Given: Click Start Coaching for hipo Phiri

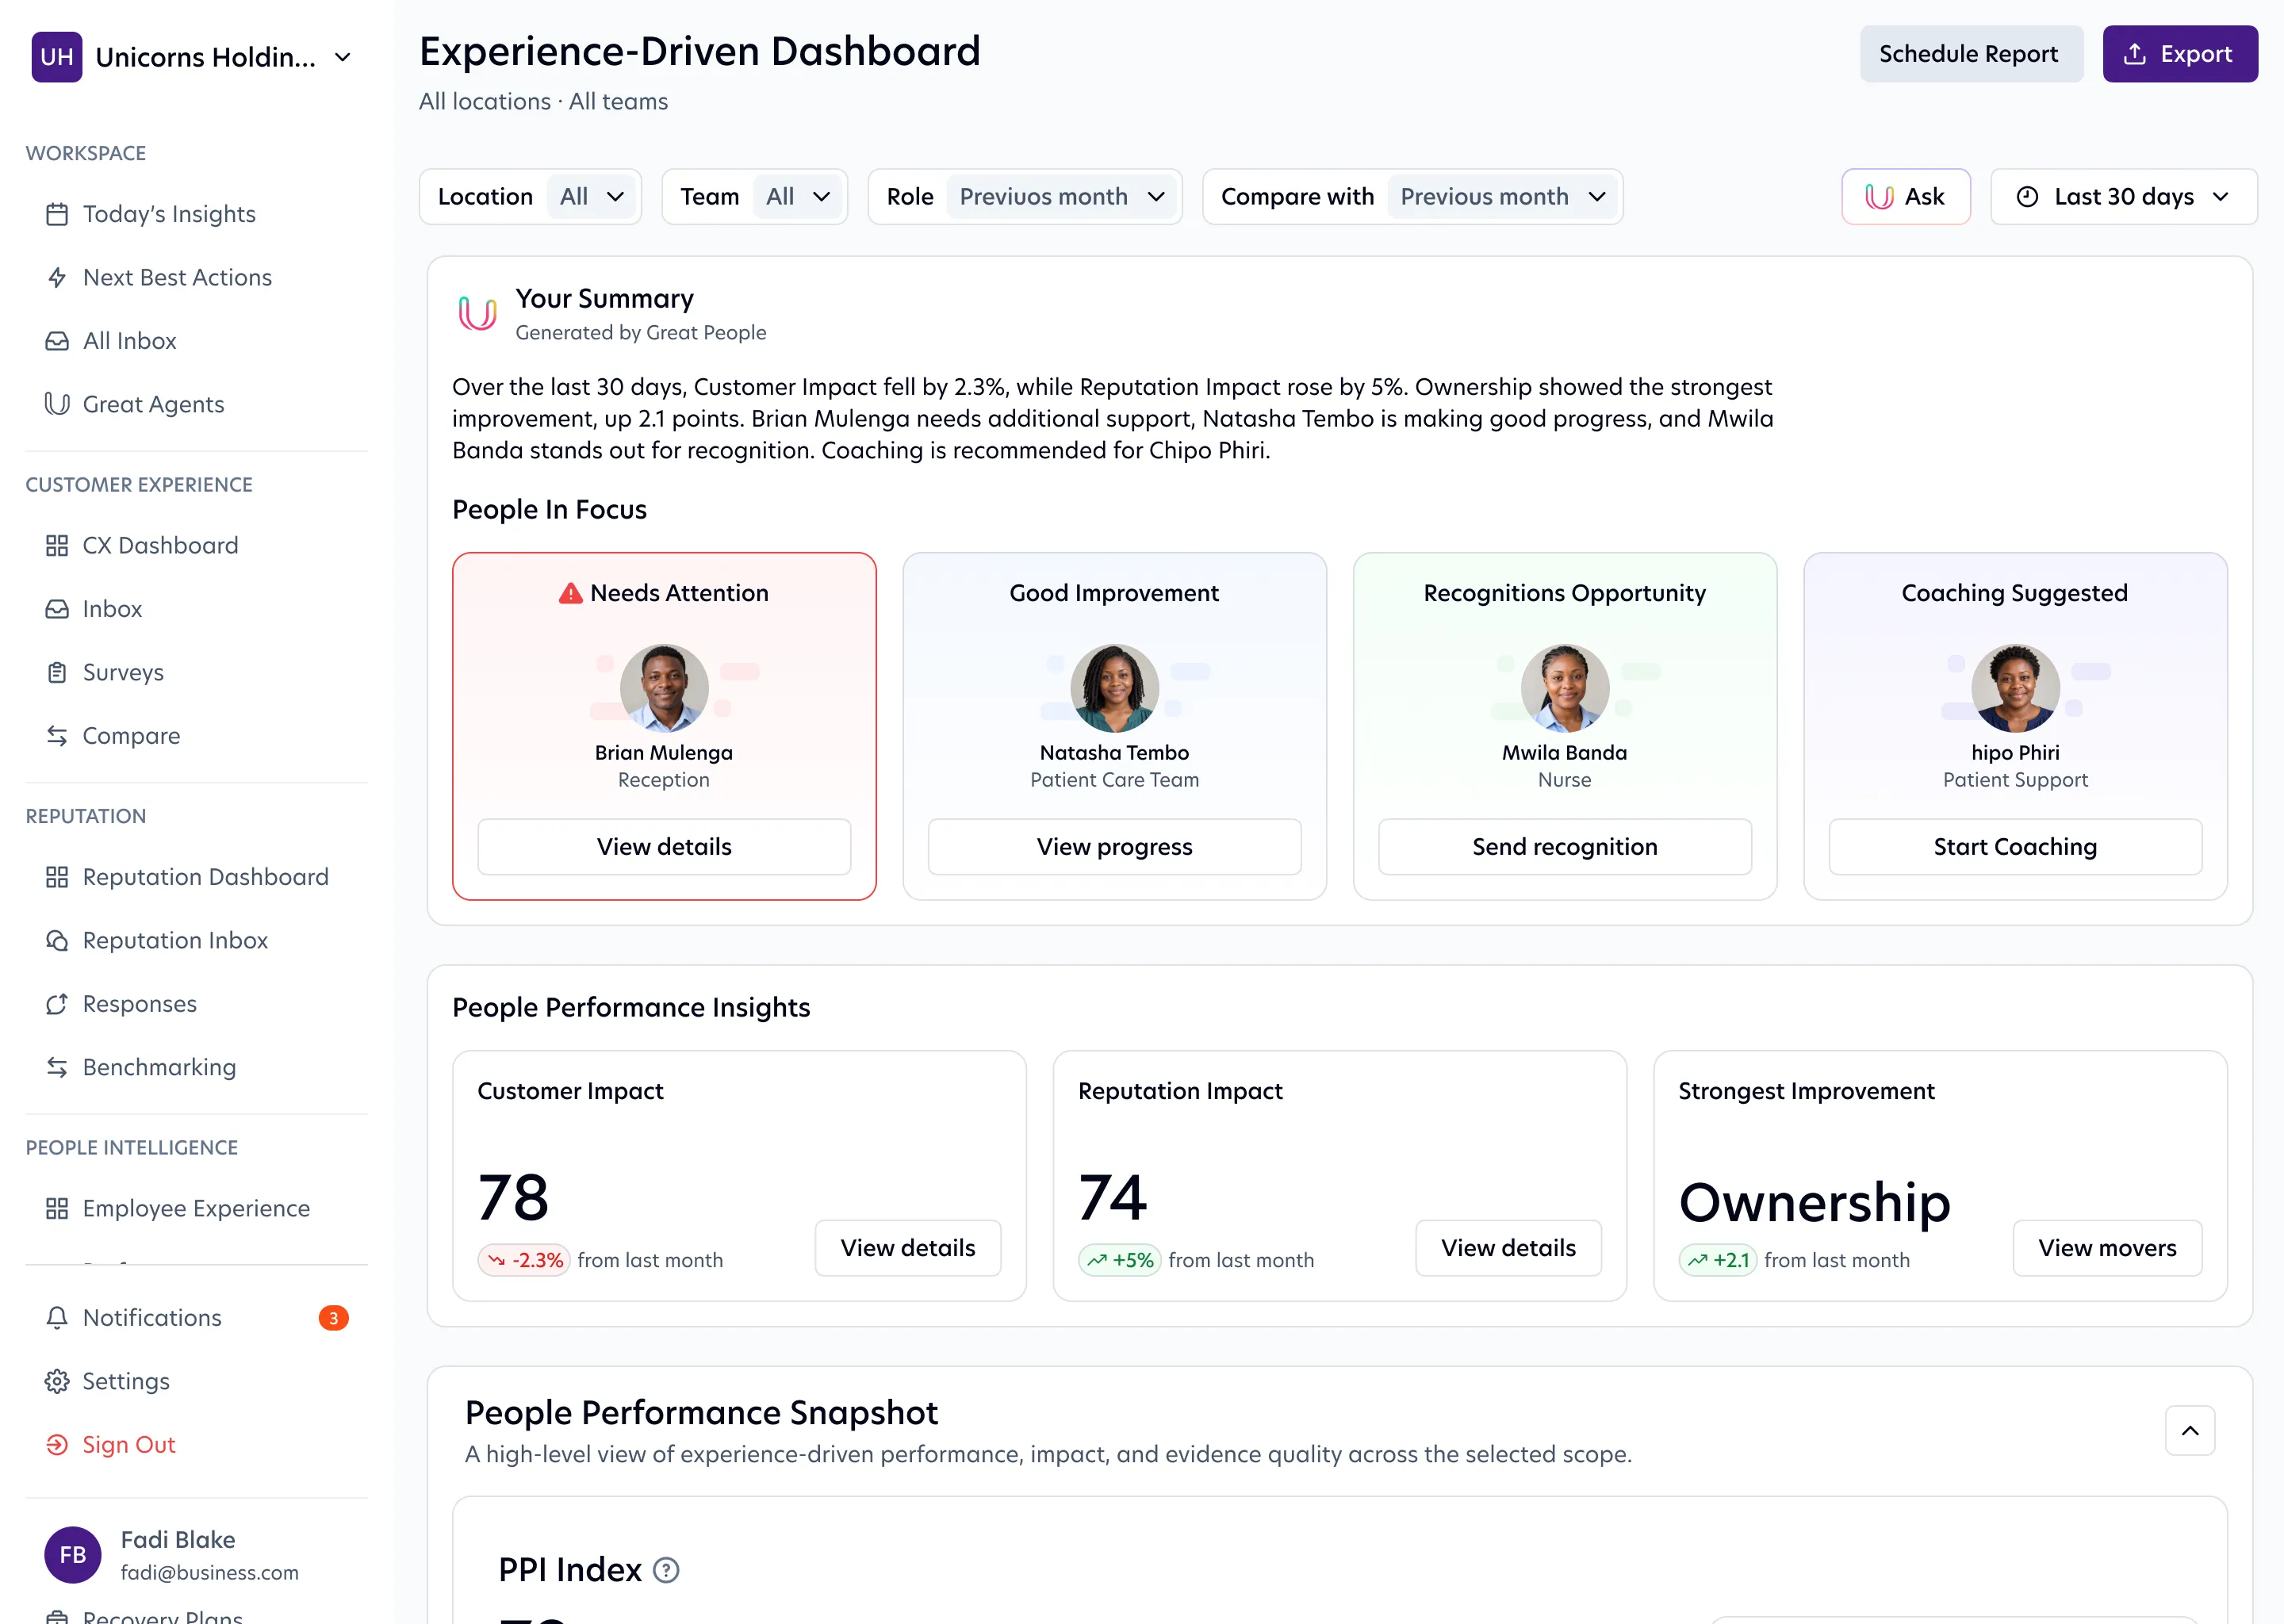Looking at the screenshot, I should [x=2015, y=847].
